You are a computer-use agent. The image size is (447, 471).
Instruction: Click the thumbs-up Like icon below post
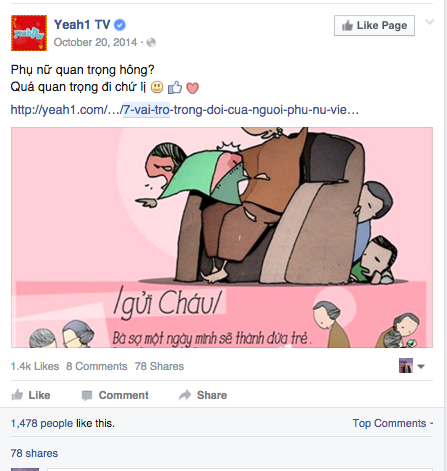click(17, 395)
